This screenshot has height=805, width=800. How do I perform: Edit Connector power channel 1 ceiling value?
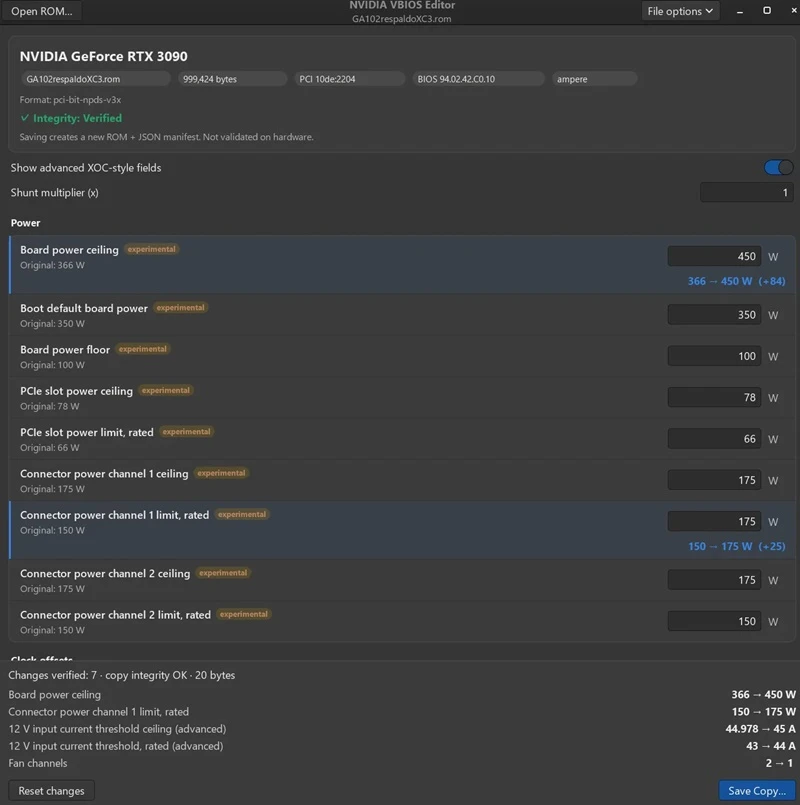pyautogui.click(x=714, y=480)
